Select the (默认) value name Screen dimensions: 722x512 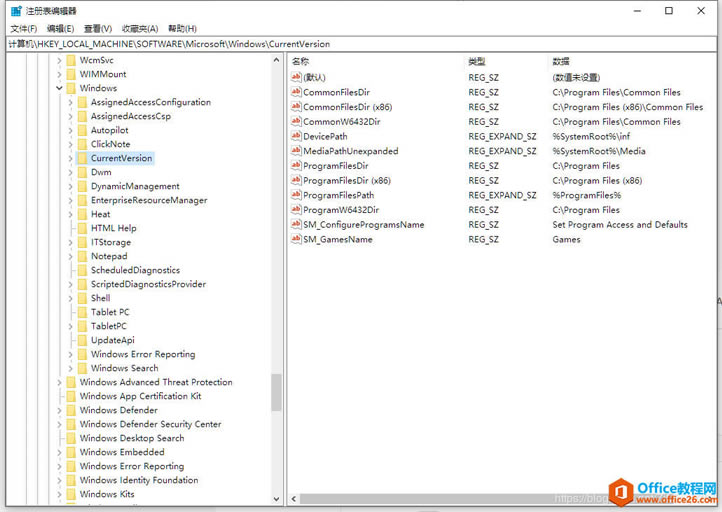[x=314, y=77]
